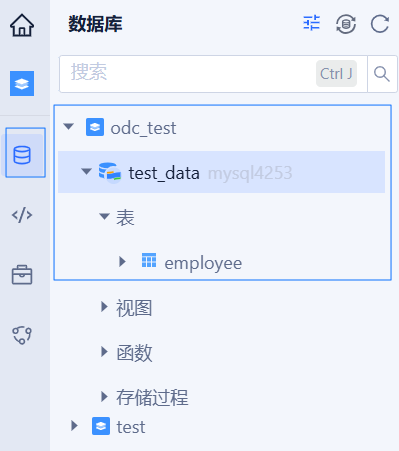This screenshot has height=451, width=399.
Task: Collapse the 表 tables folder
Action: 104,217
